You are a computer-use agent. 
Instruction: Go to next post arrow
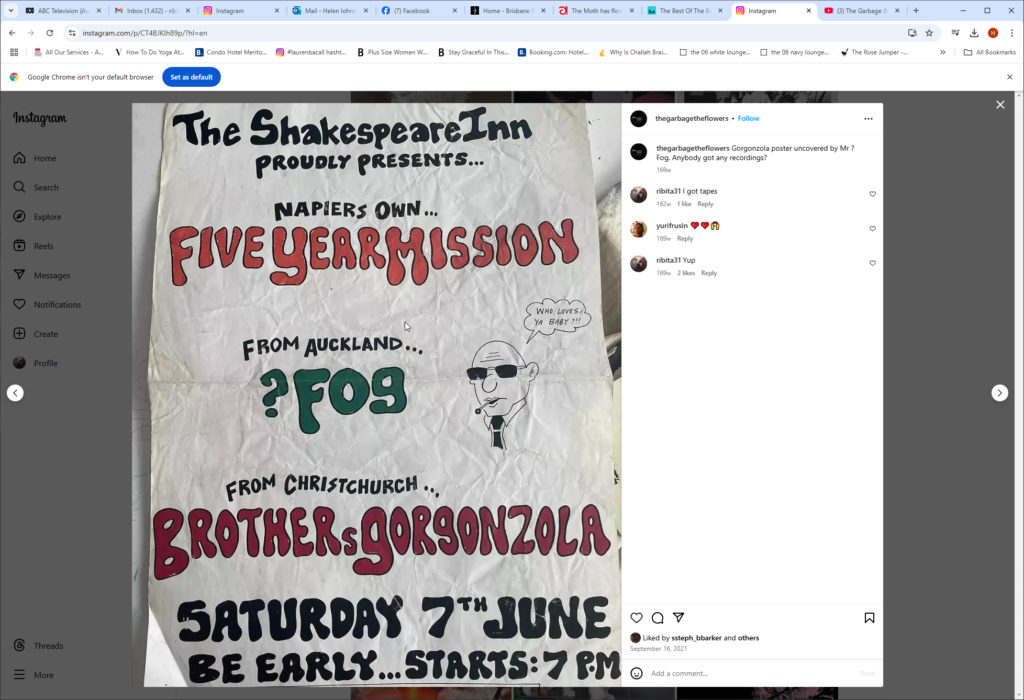[x=999, y=393]
